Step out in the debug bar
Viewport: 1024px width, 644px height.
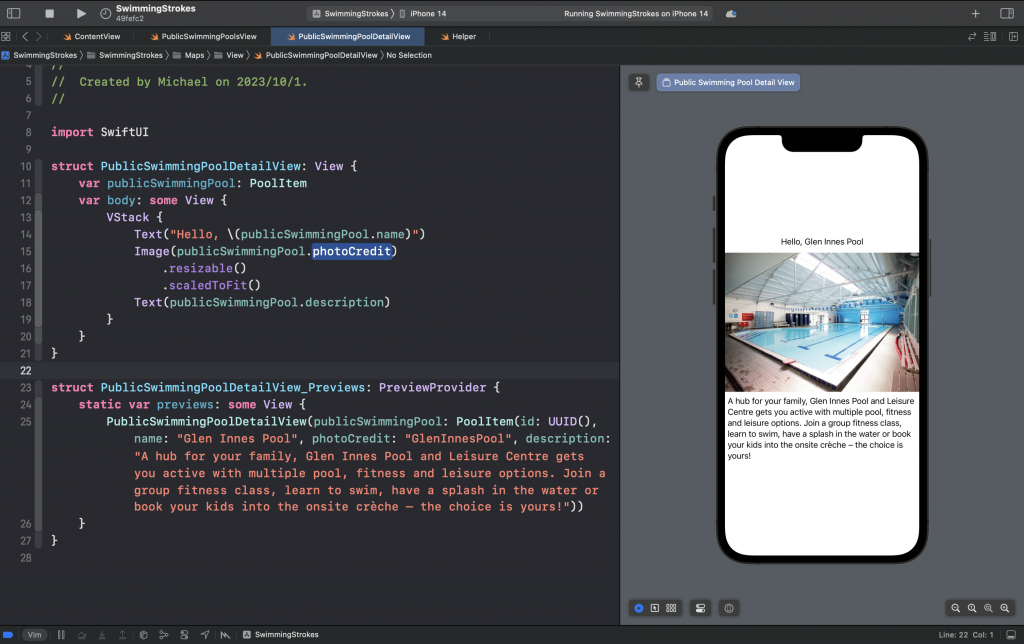[x=122, y=635]
